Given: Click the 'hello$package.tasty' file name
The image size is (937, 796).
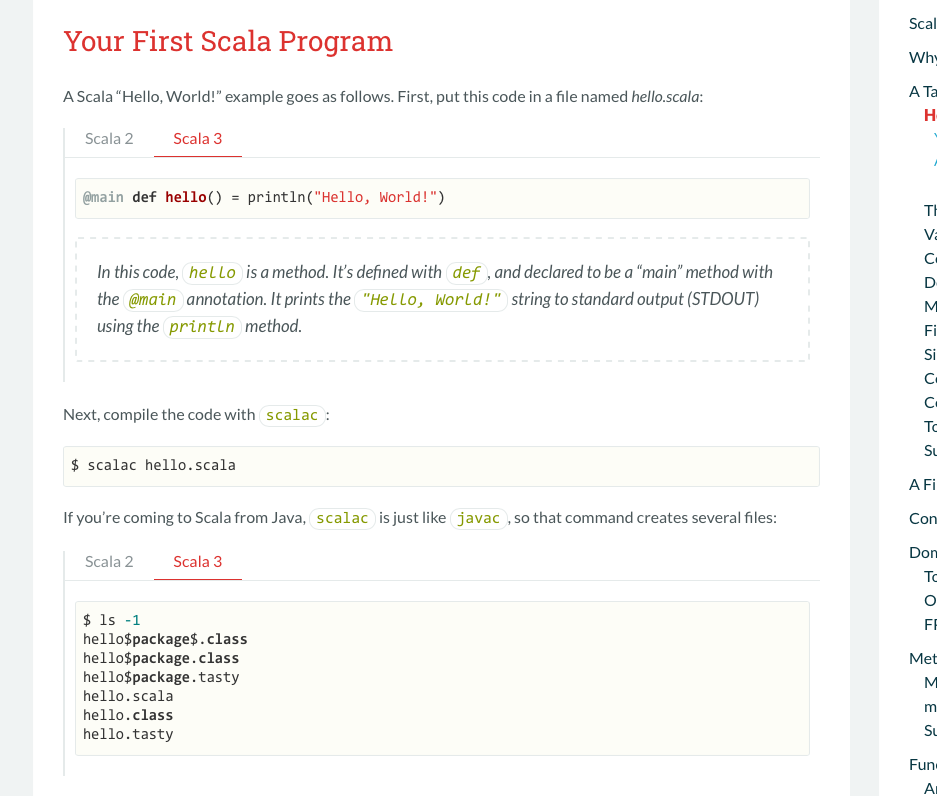Looking at the screenshot, I should click(161, 678).
